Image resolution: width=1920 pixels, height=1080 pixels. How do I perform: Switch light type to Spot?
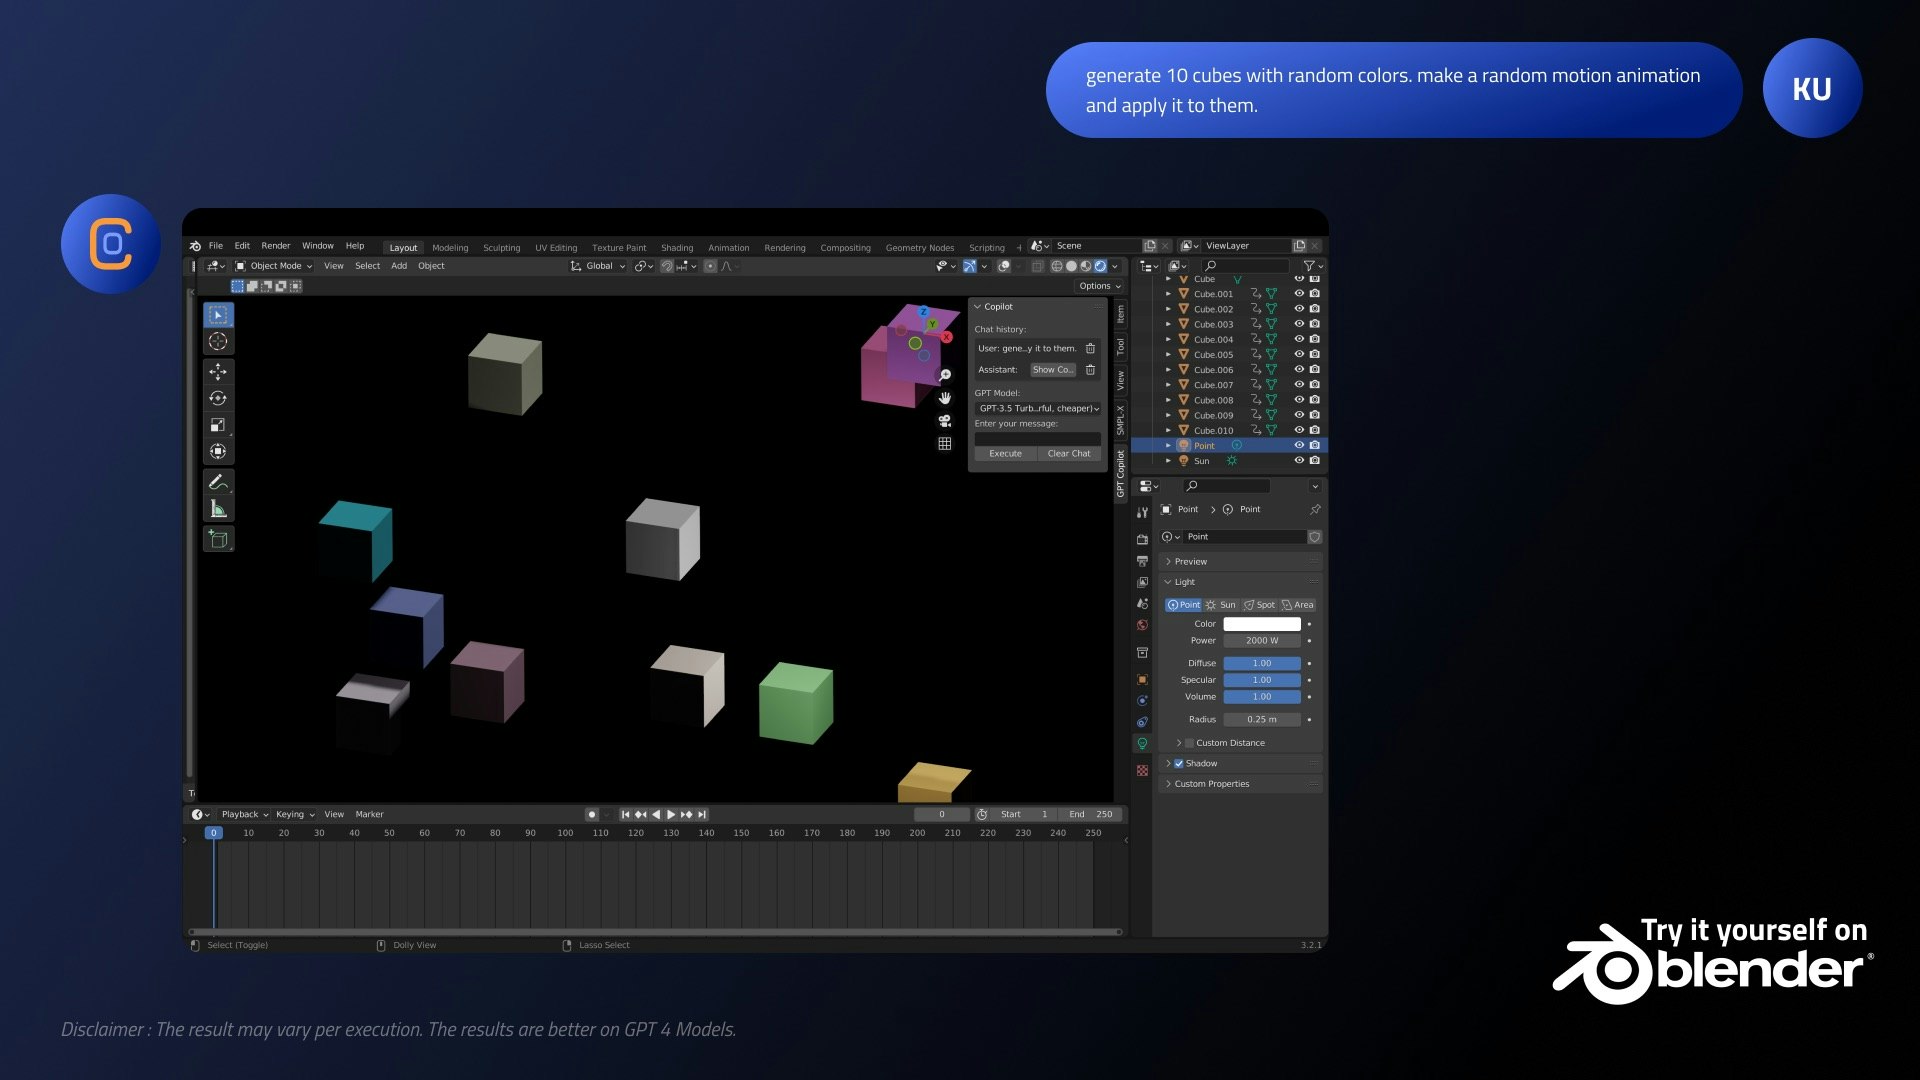pyautogui.click(x=1260, y=605)
